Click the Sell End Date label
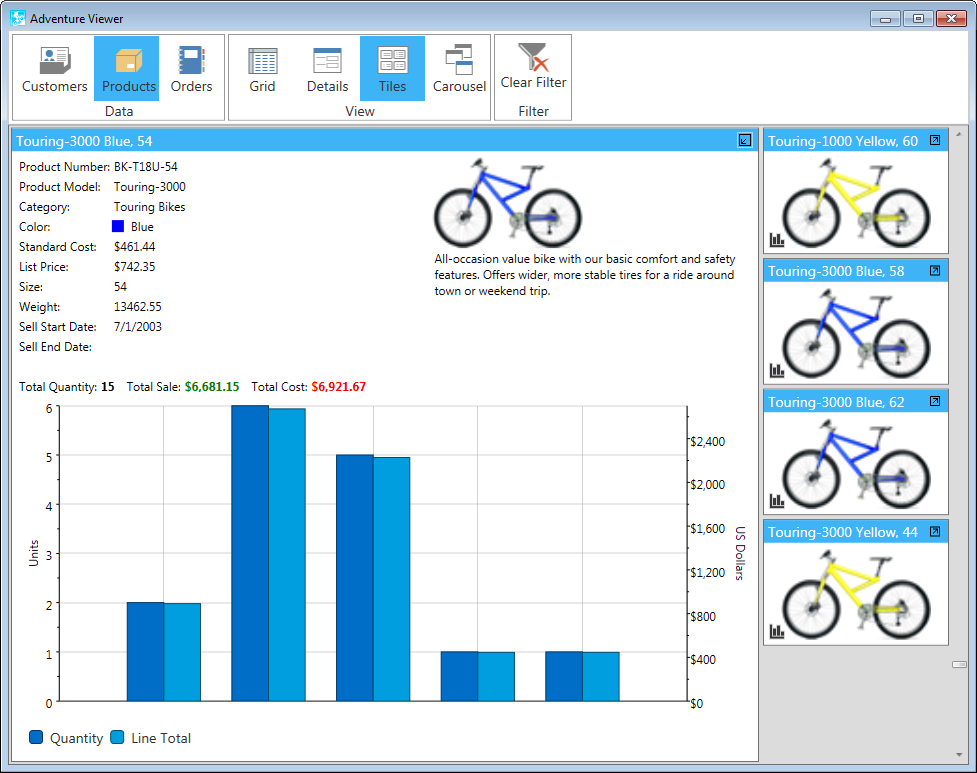The height and width of the screenshot is (773, 977). tap(55, 346)
